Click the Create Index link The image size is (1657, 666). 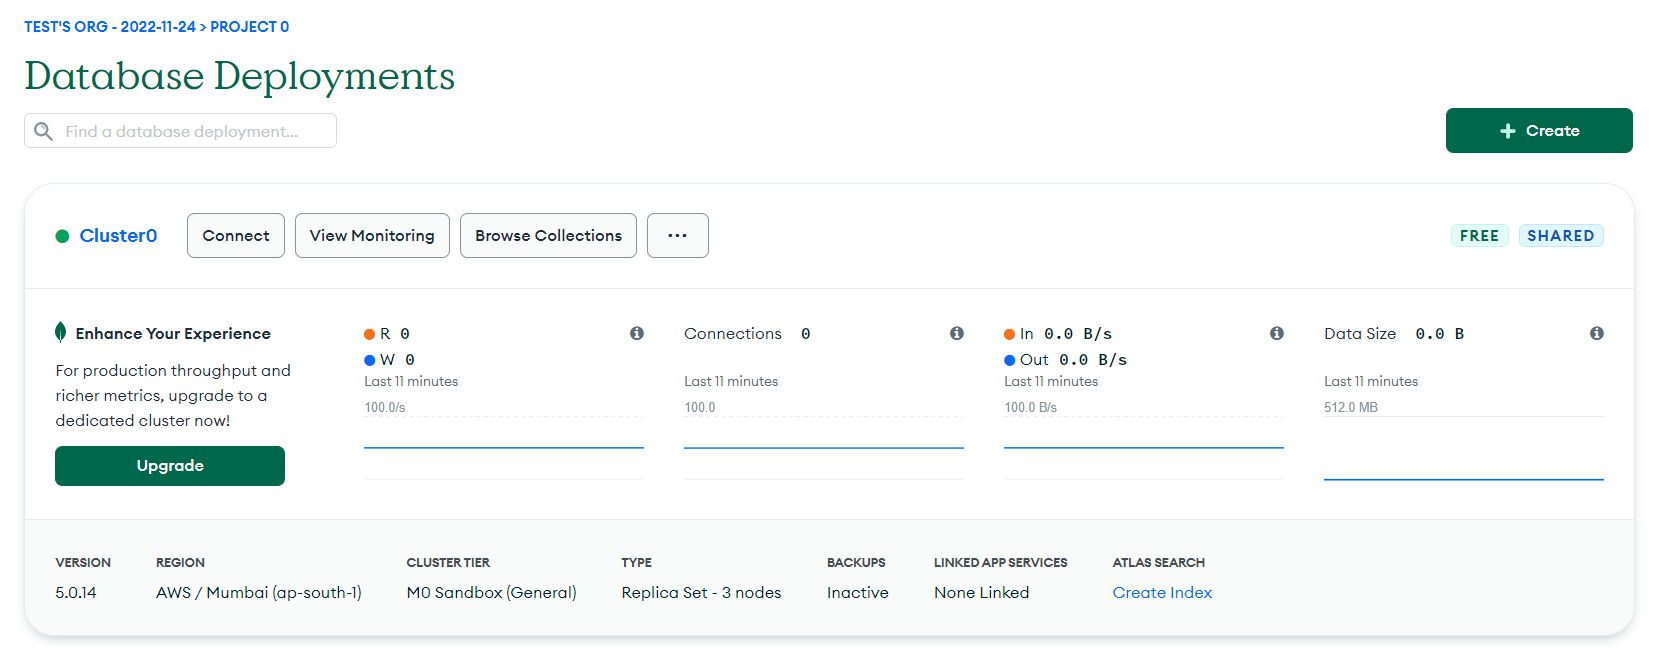tap(1162, 592)
